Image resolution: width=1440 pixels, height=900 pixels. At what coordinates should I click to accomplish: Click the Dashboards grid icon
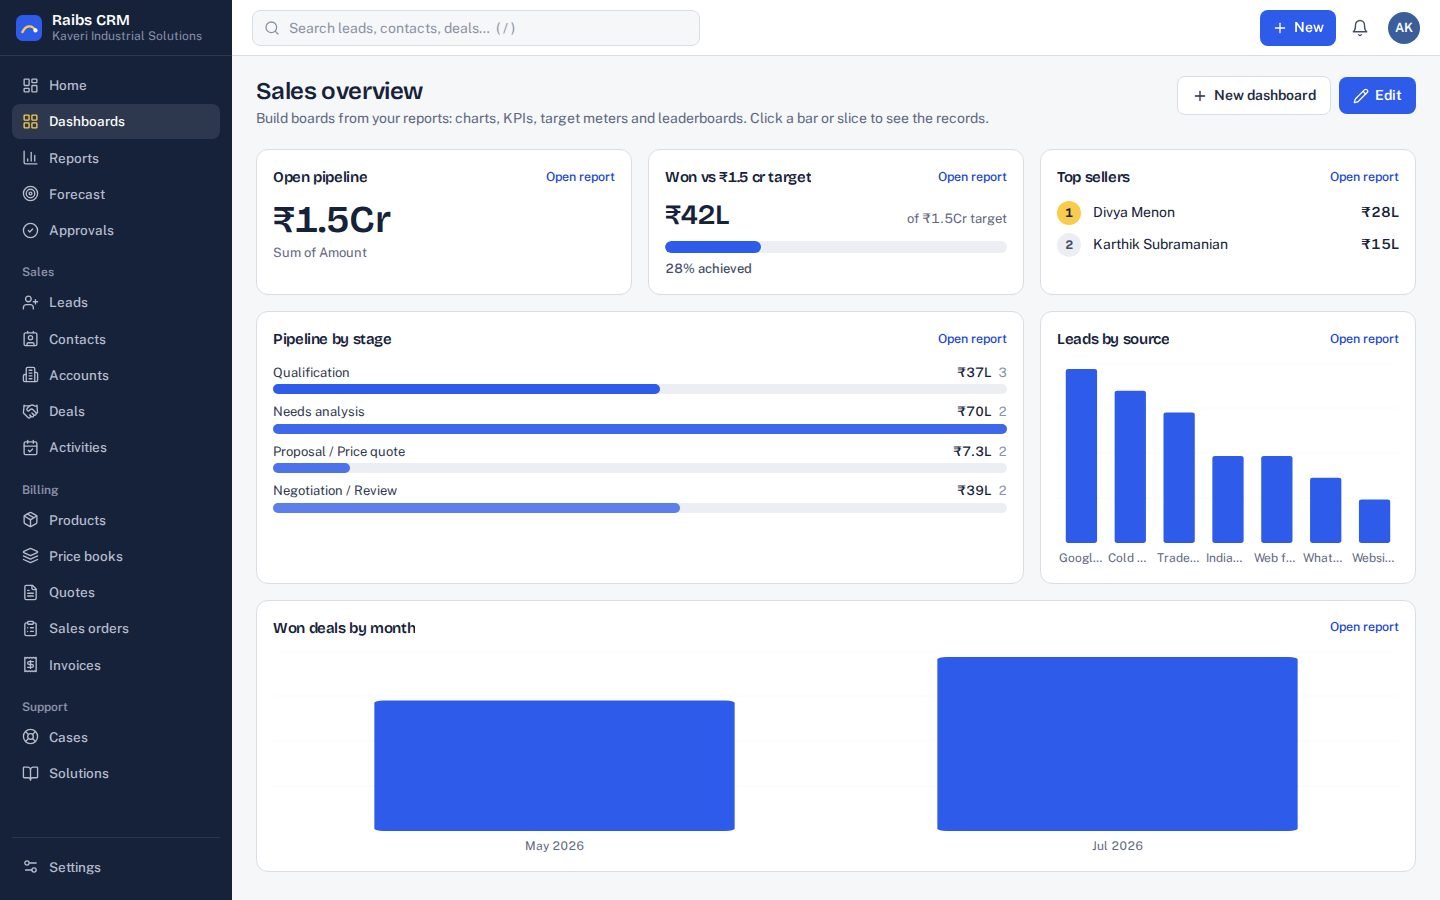[x=31, y=121]
